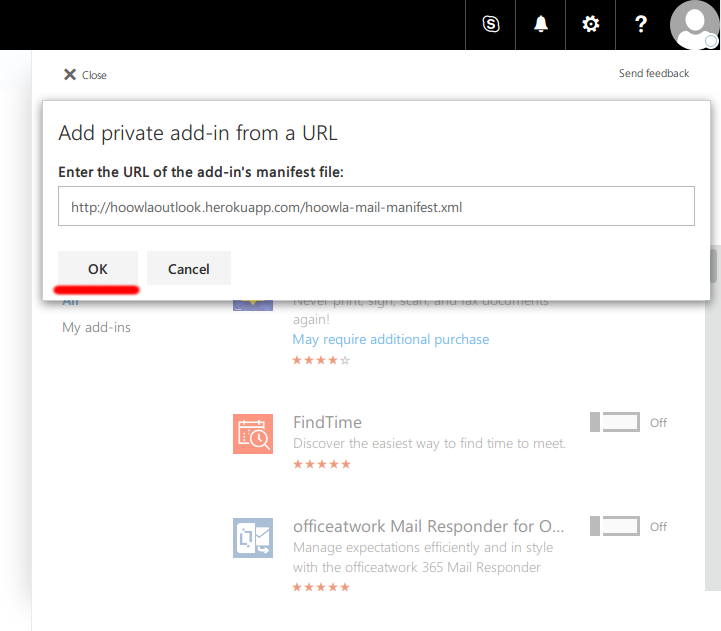Click the officeatwork Mail Responder icon
Viewport: 721px width, 631px height.
pos(253,538)
